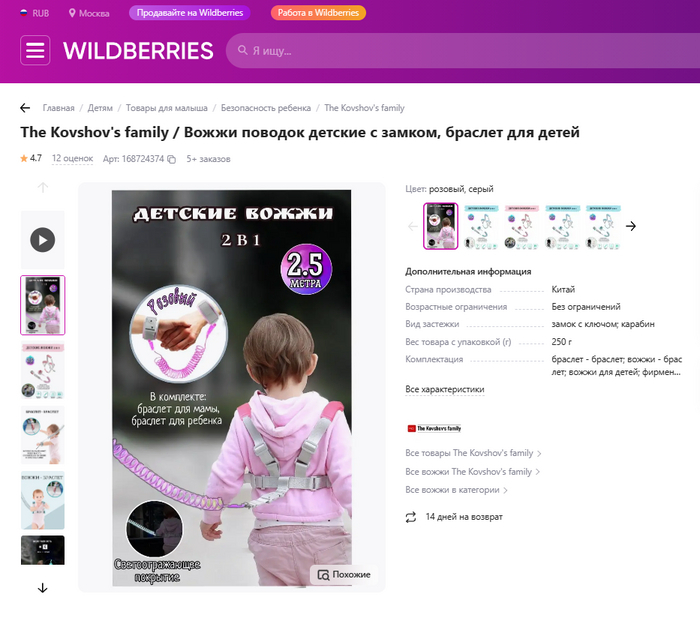Focus the Я ищу search field
Screen dimensions: 700x624
pyautogui.click(x=462, y=50)
